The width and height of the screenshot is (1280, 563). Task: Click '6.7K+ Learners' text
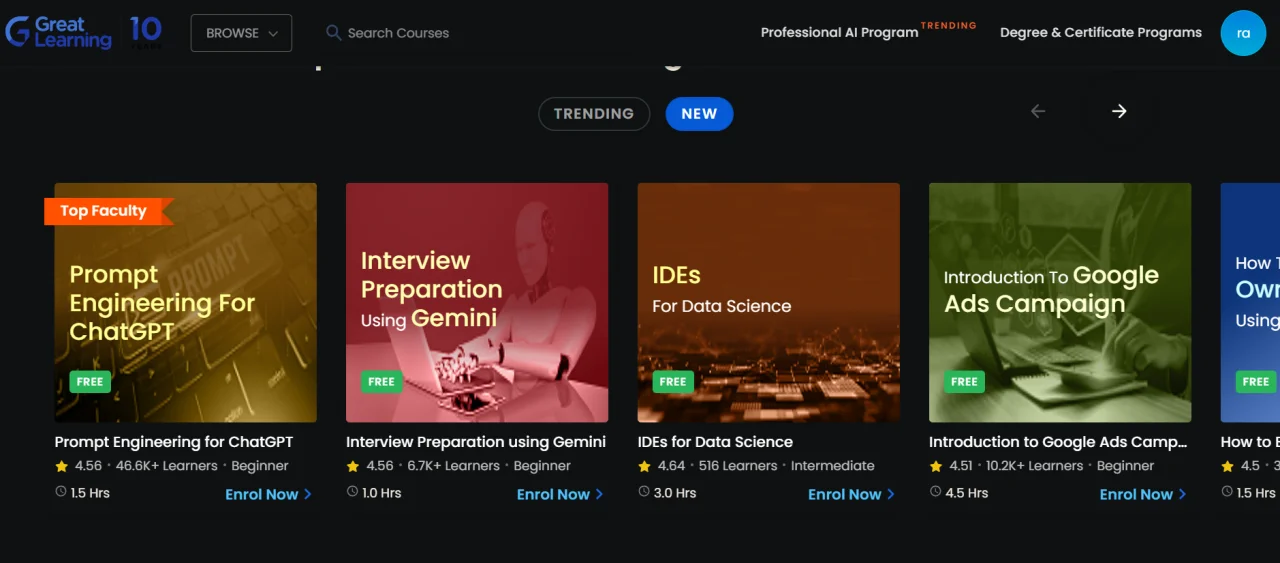click(454, 466)
